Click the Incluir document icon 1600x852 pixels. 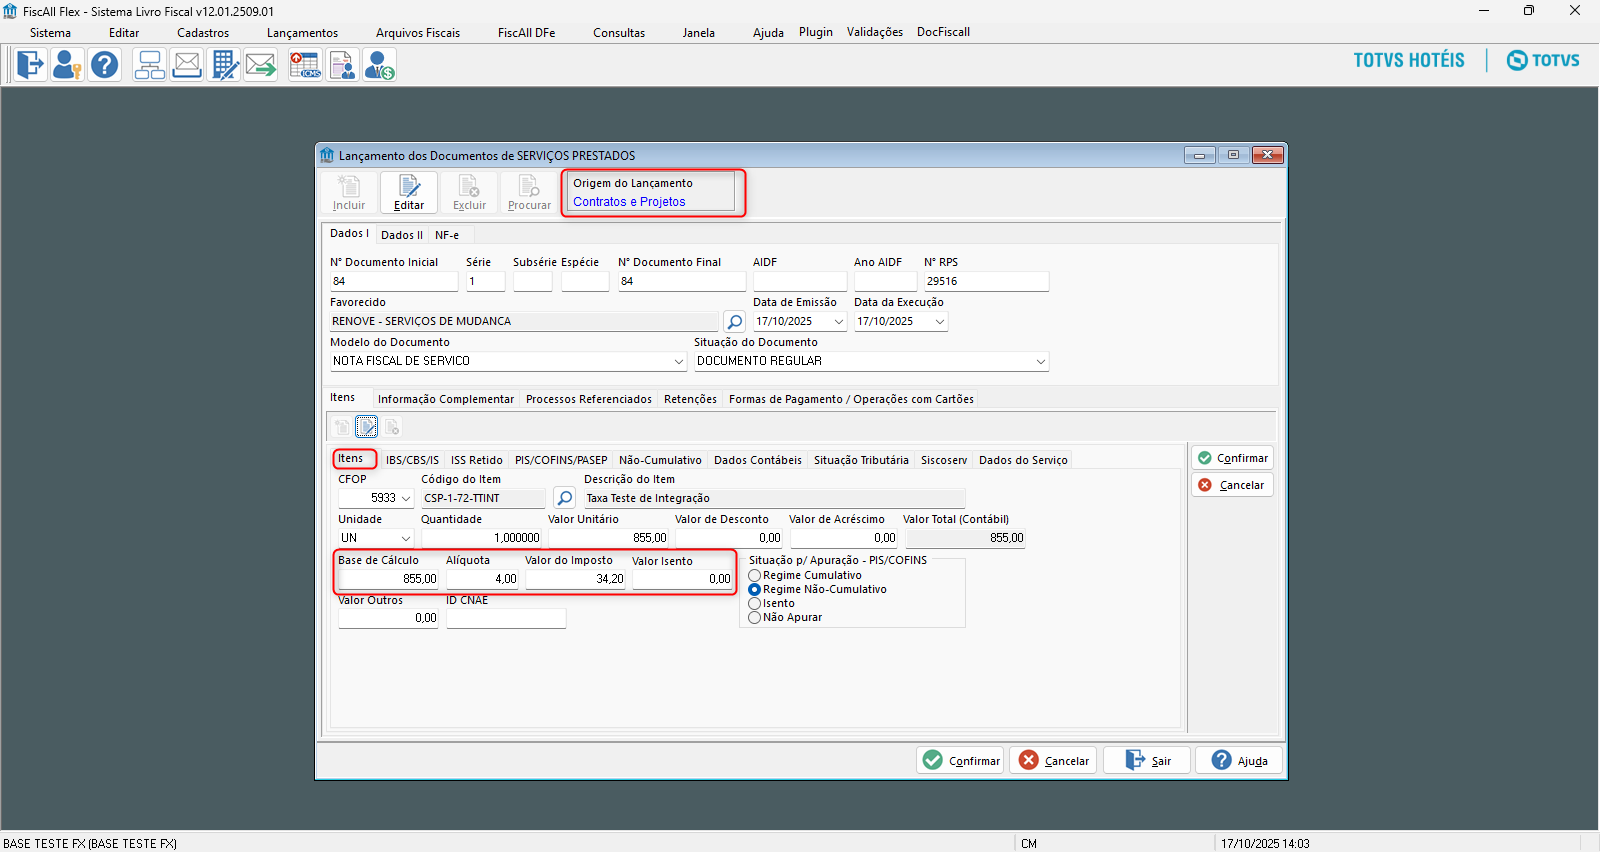click(349, 192)
